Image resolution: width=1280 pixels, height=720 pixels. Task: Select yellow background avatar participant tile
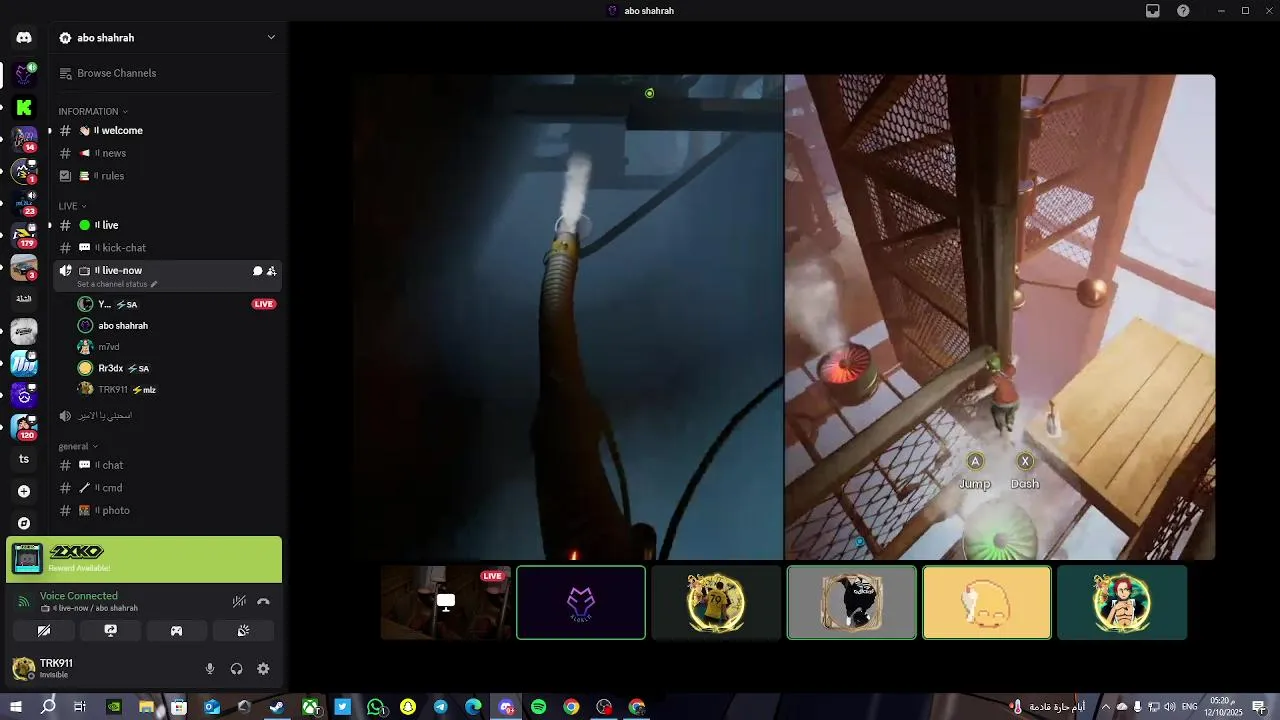point(987,602)
